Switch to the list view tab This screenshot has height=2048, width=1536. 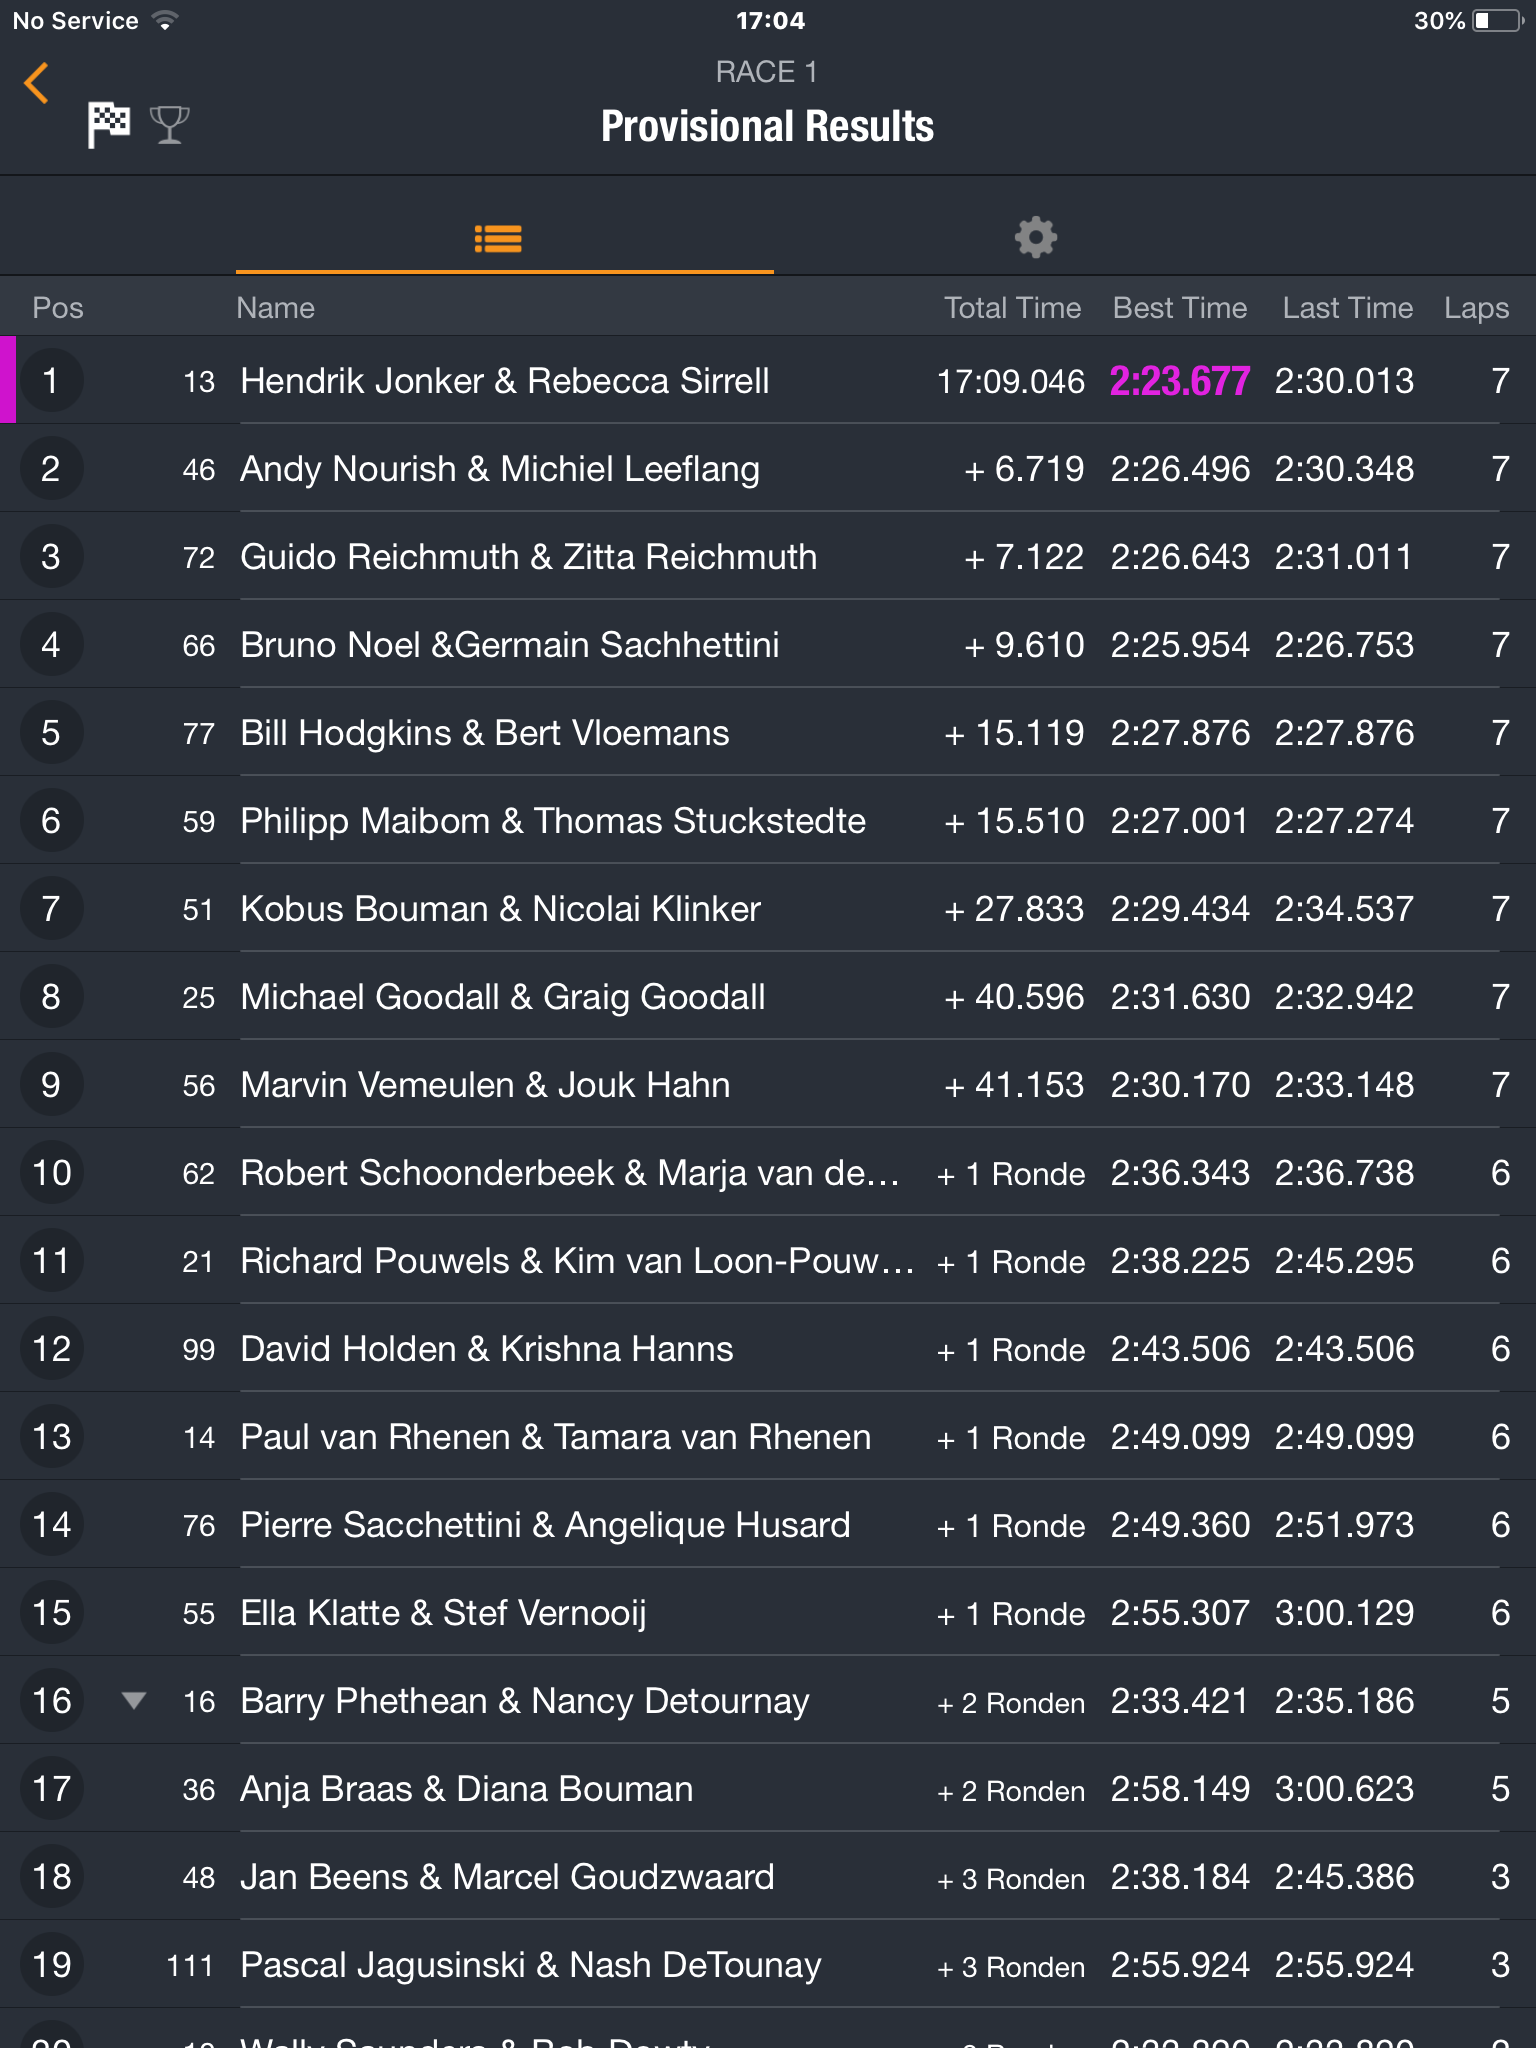tap(498, 238)
